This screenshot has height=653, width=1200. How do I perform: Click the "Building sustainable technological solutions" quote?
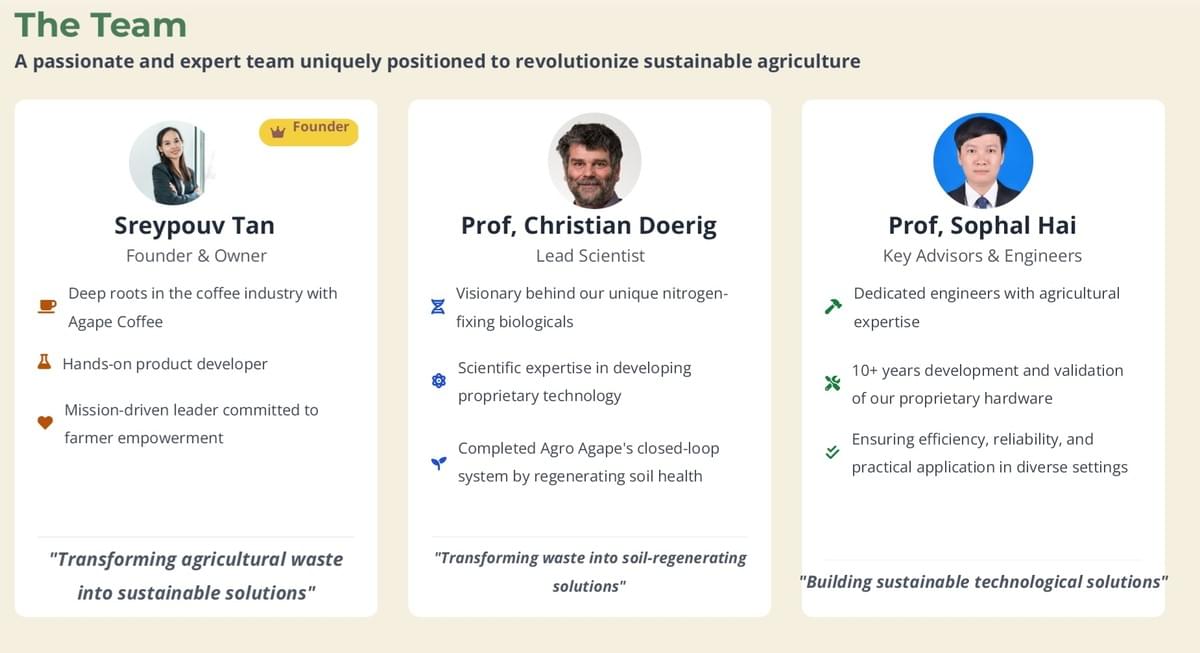point(983,582)
